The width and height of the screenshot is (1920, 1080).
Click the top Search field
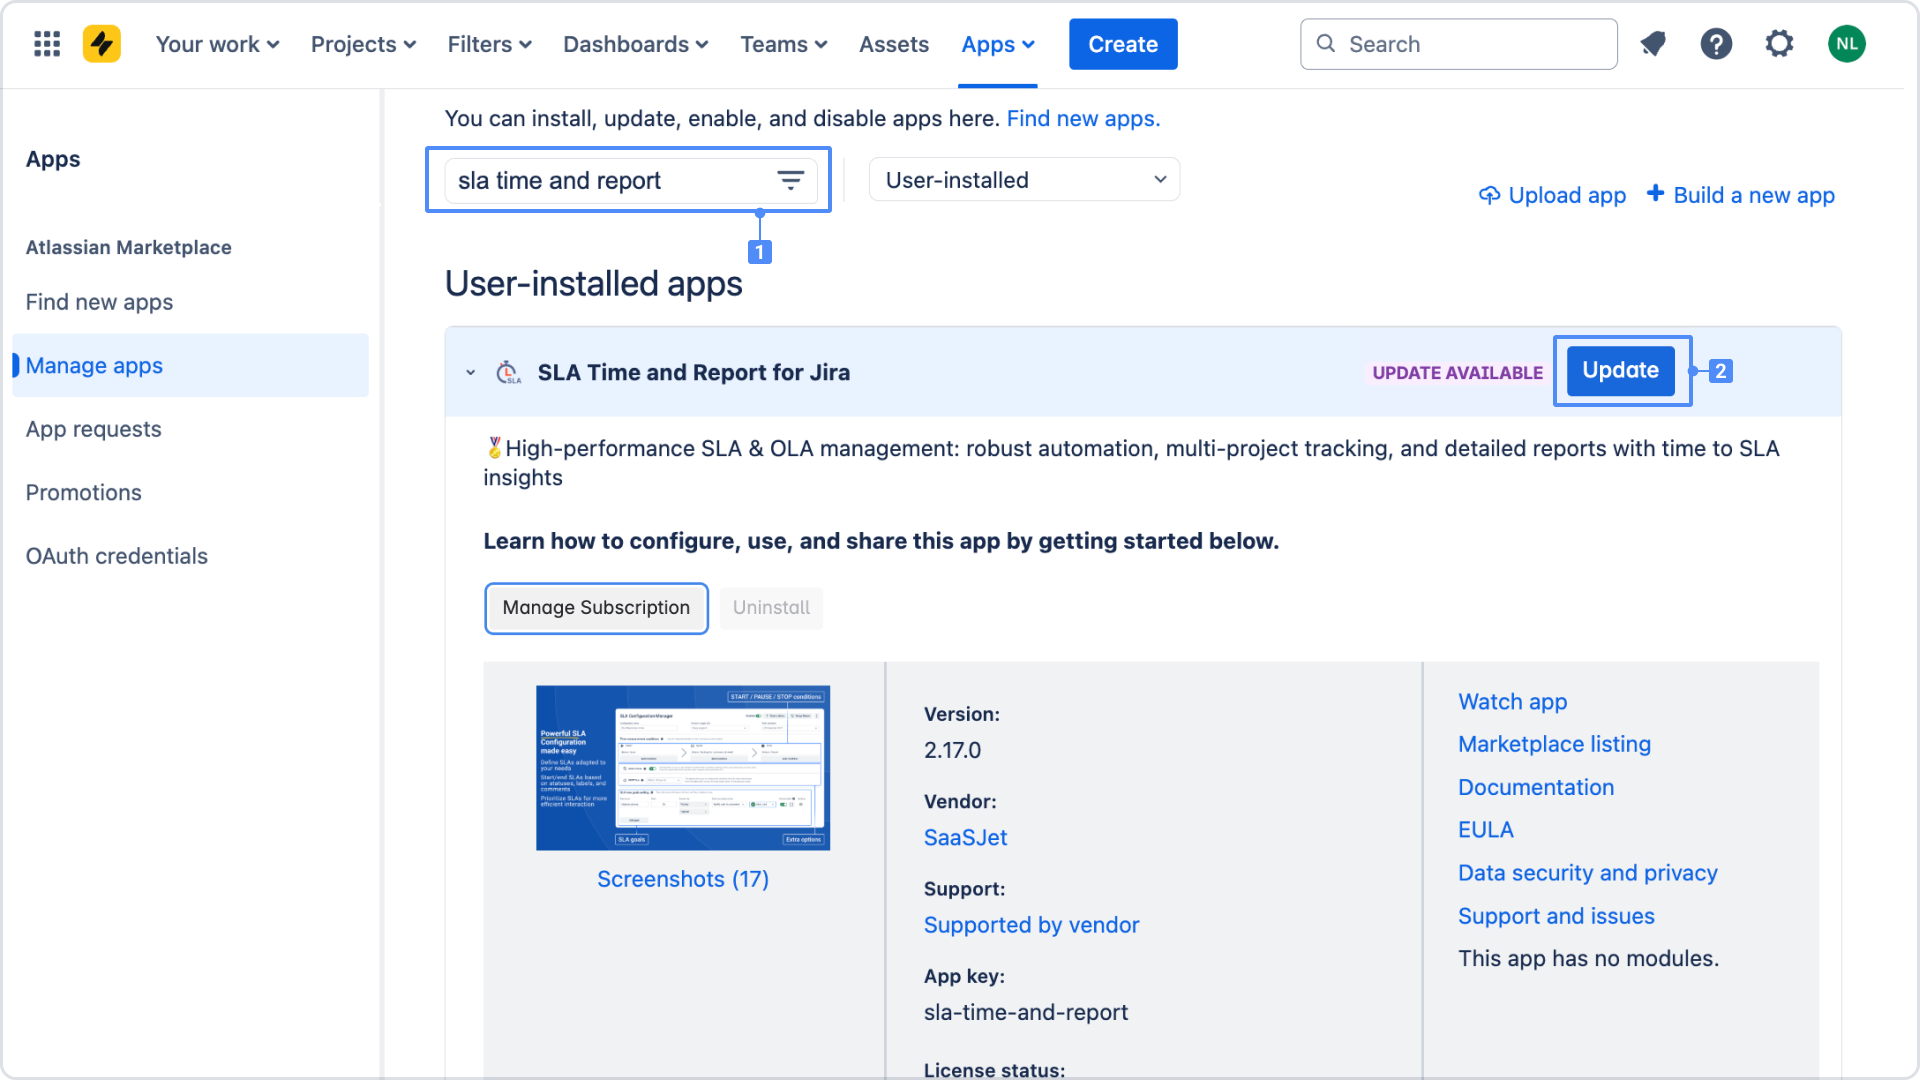[1458, 44]
